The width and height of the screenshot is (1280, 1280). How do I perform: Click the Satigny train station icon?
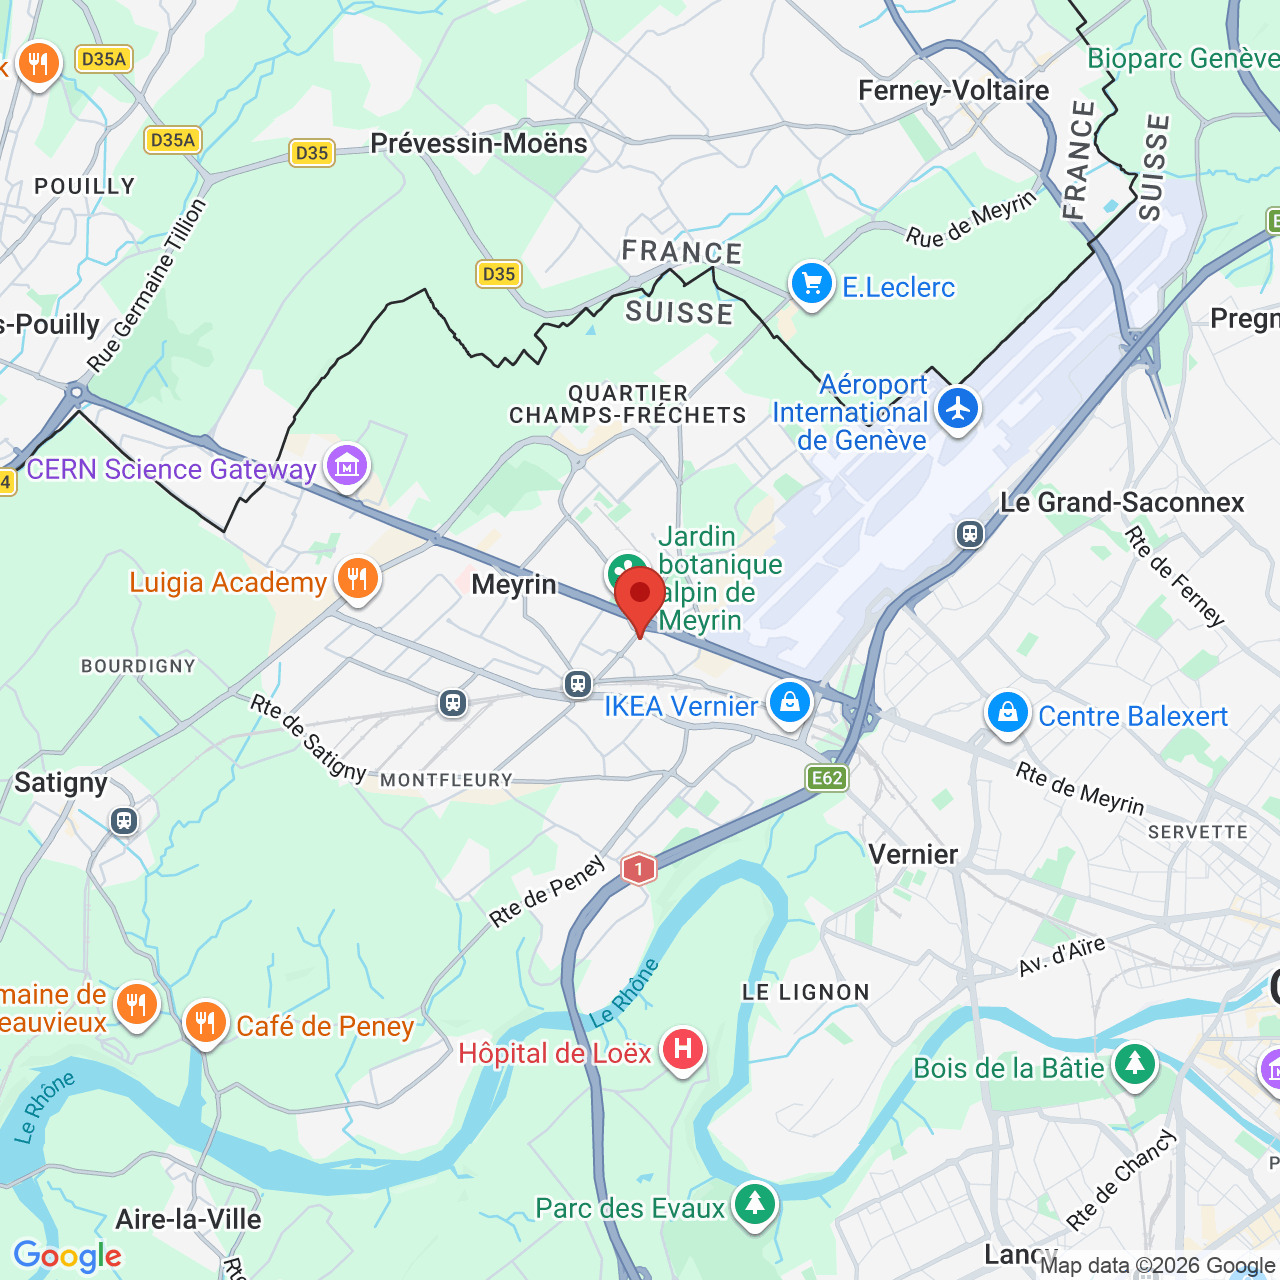coord(124,821)
